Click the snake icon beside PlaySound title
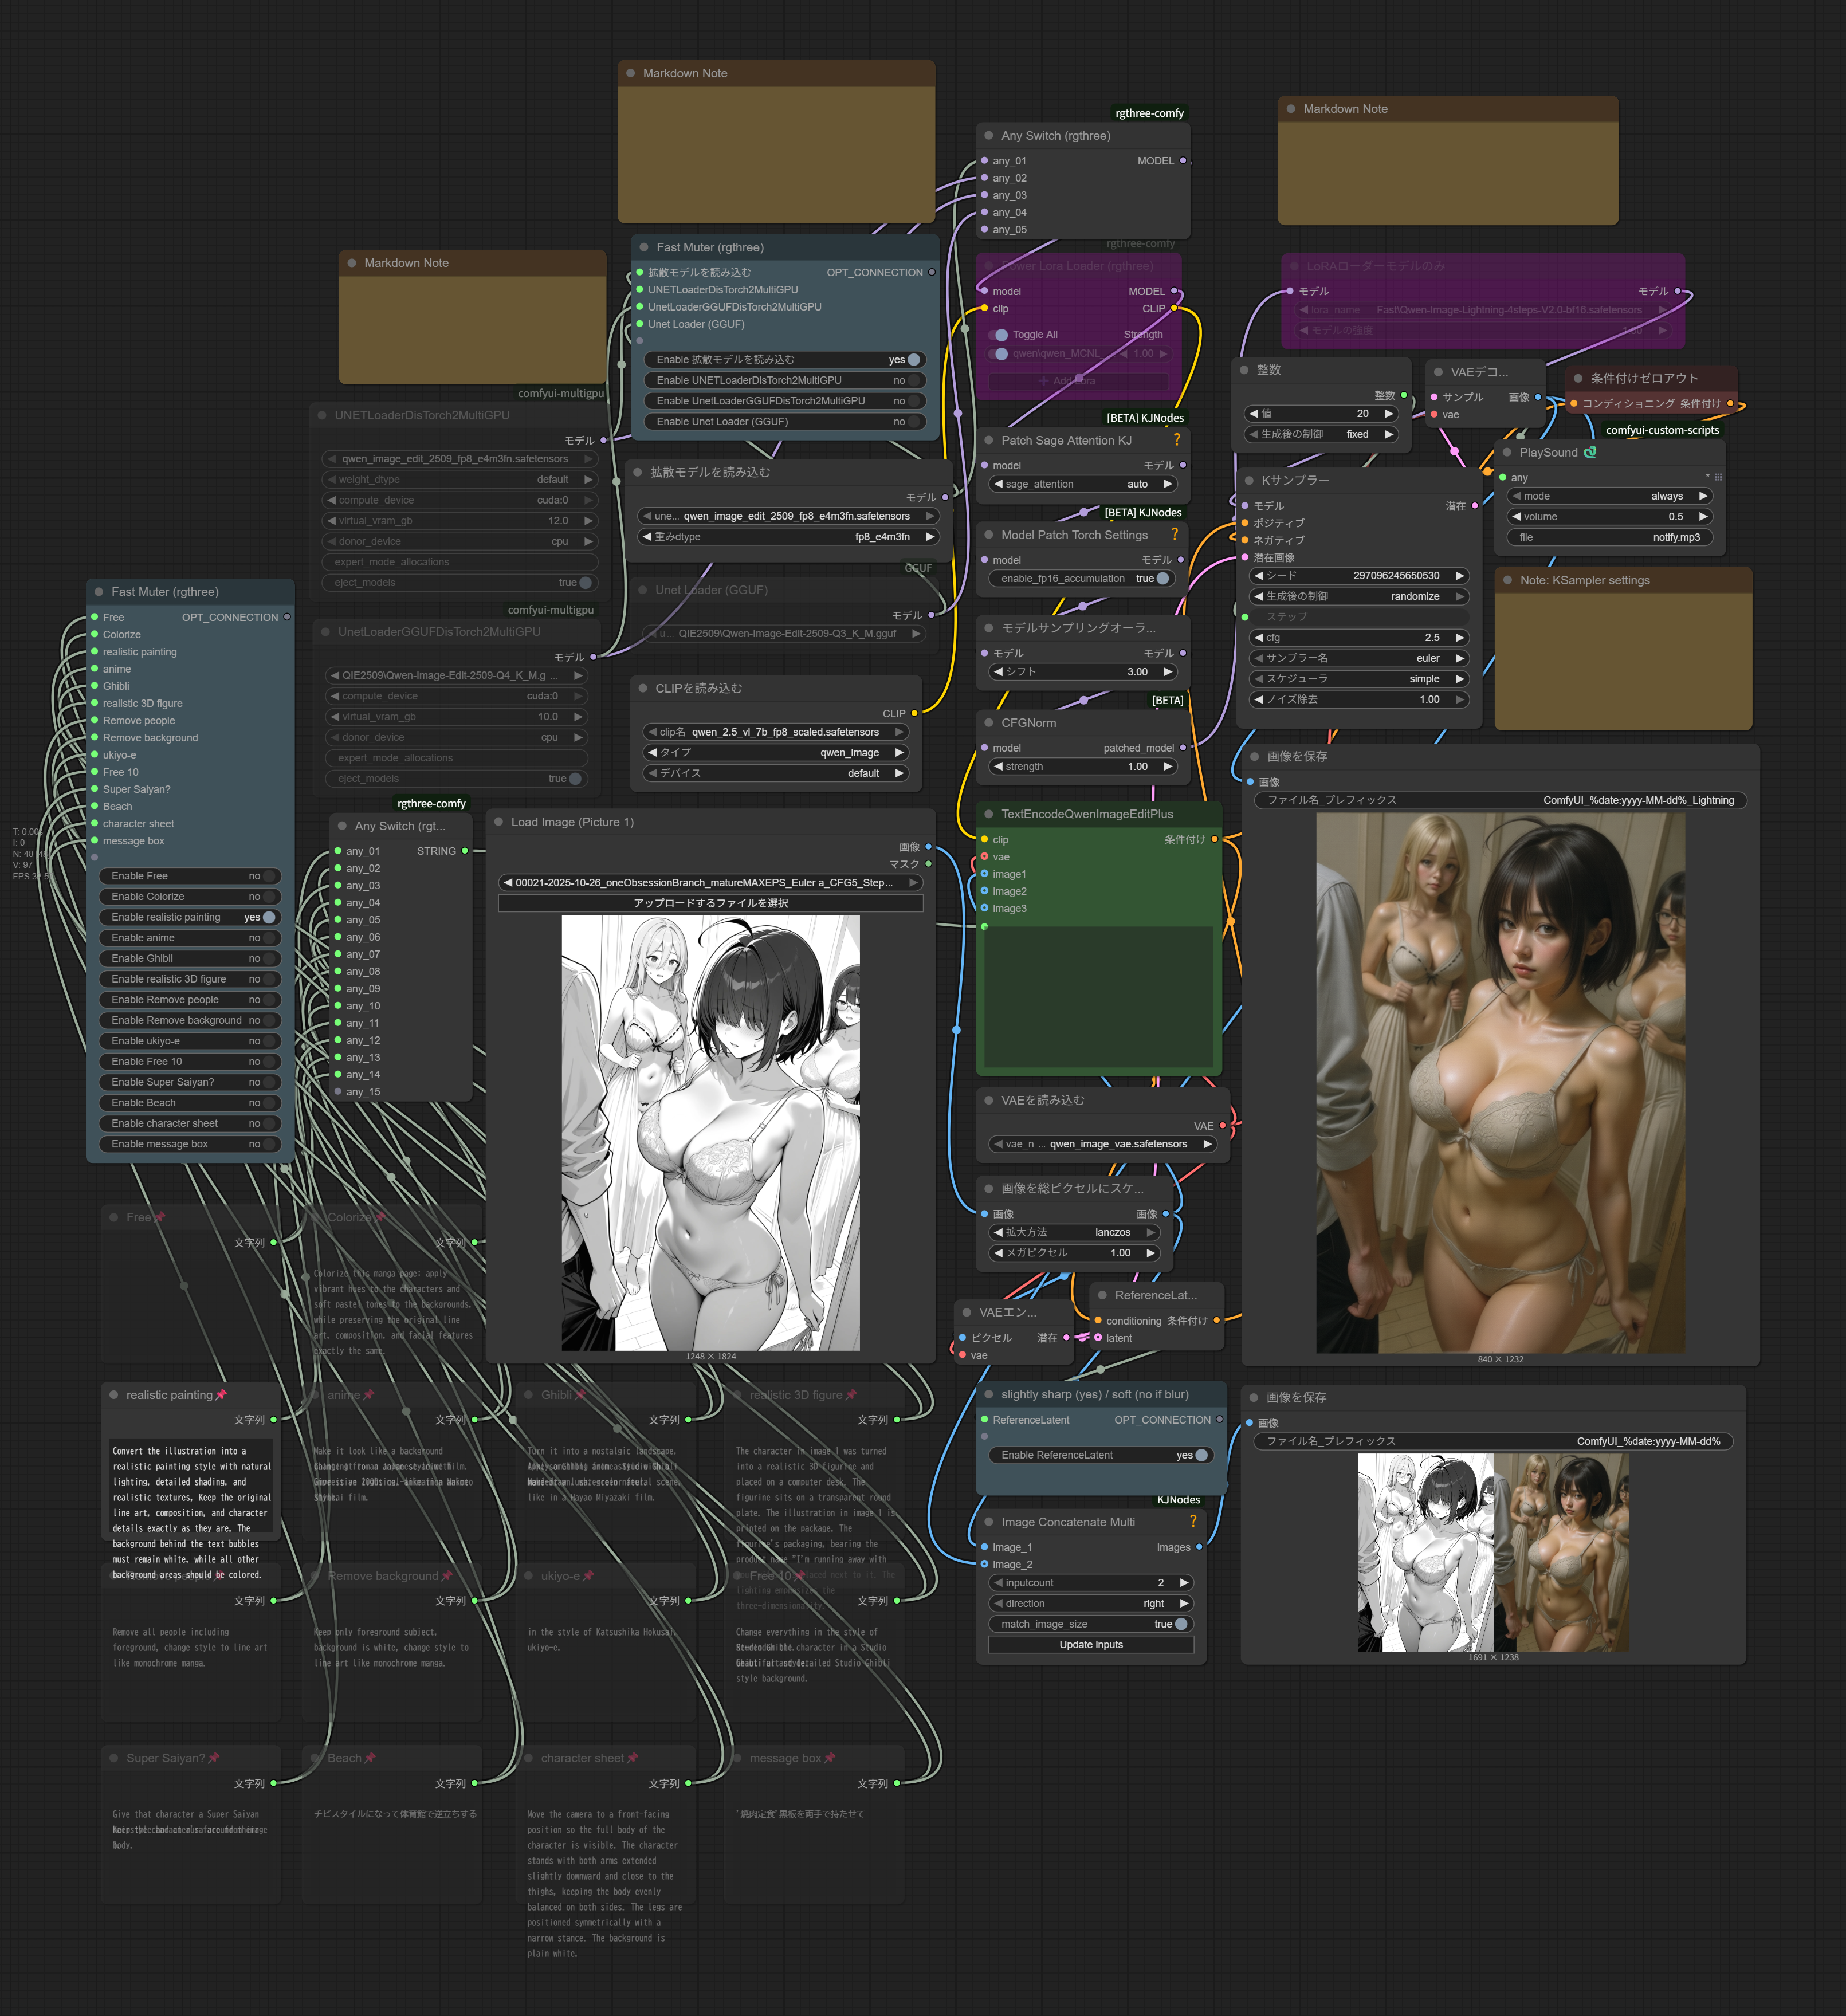This screenshot has width=1846, height=2016. click(1590, 452)
